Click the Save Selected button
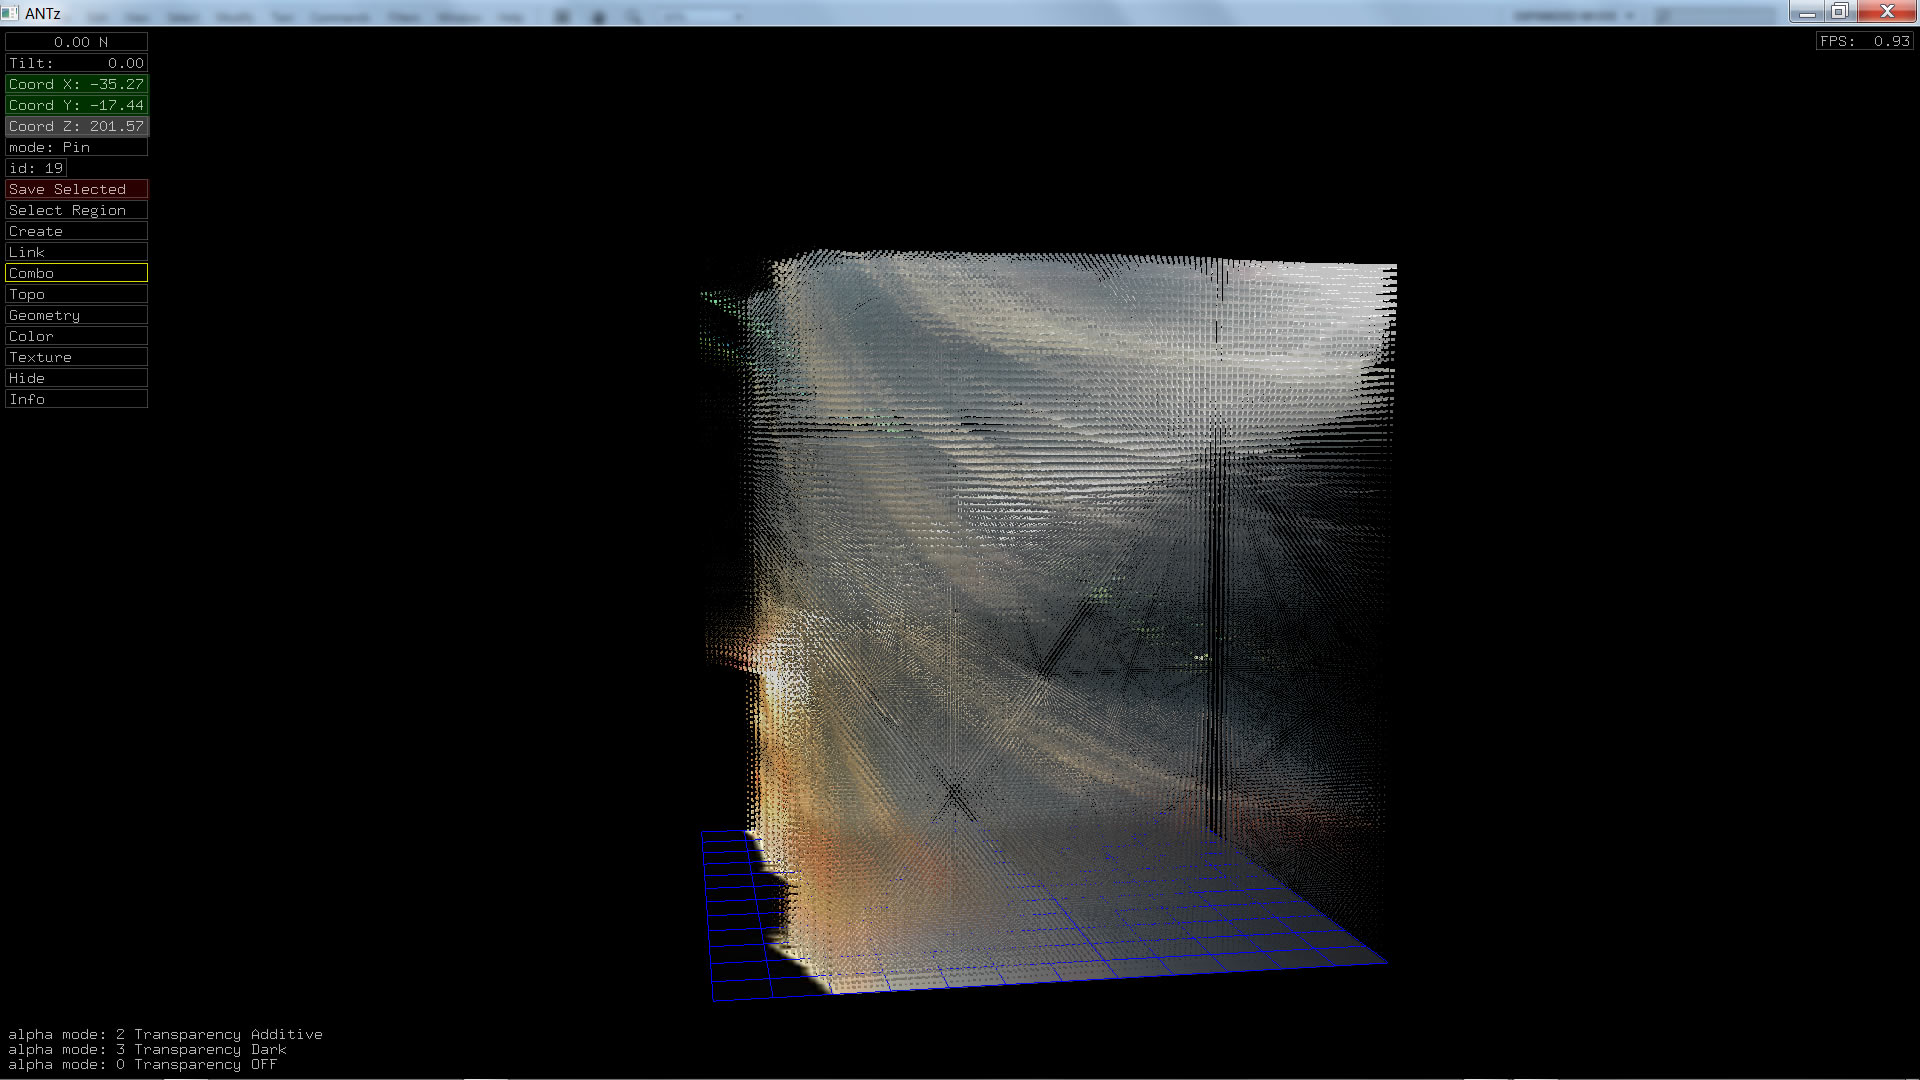This screenshot has width=1920, height=1080. [x=76, y=189]
